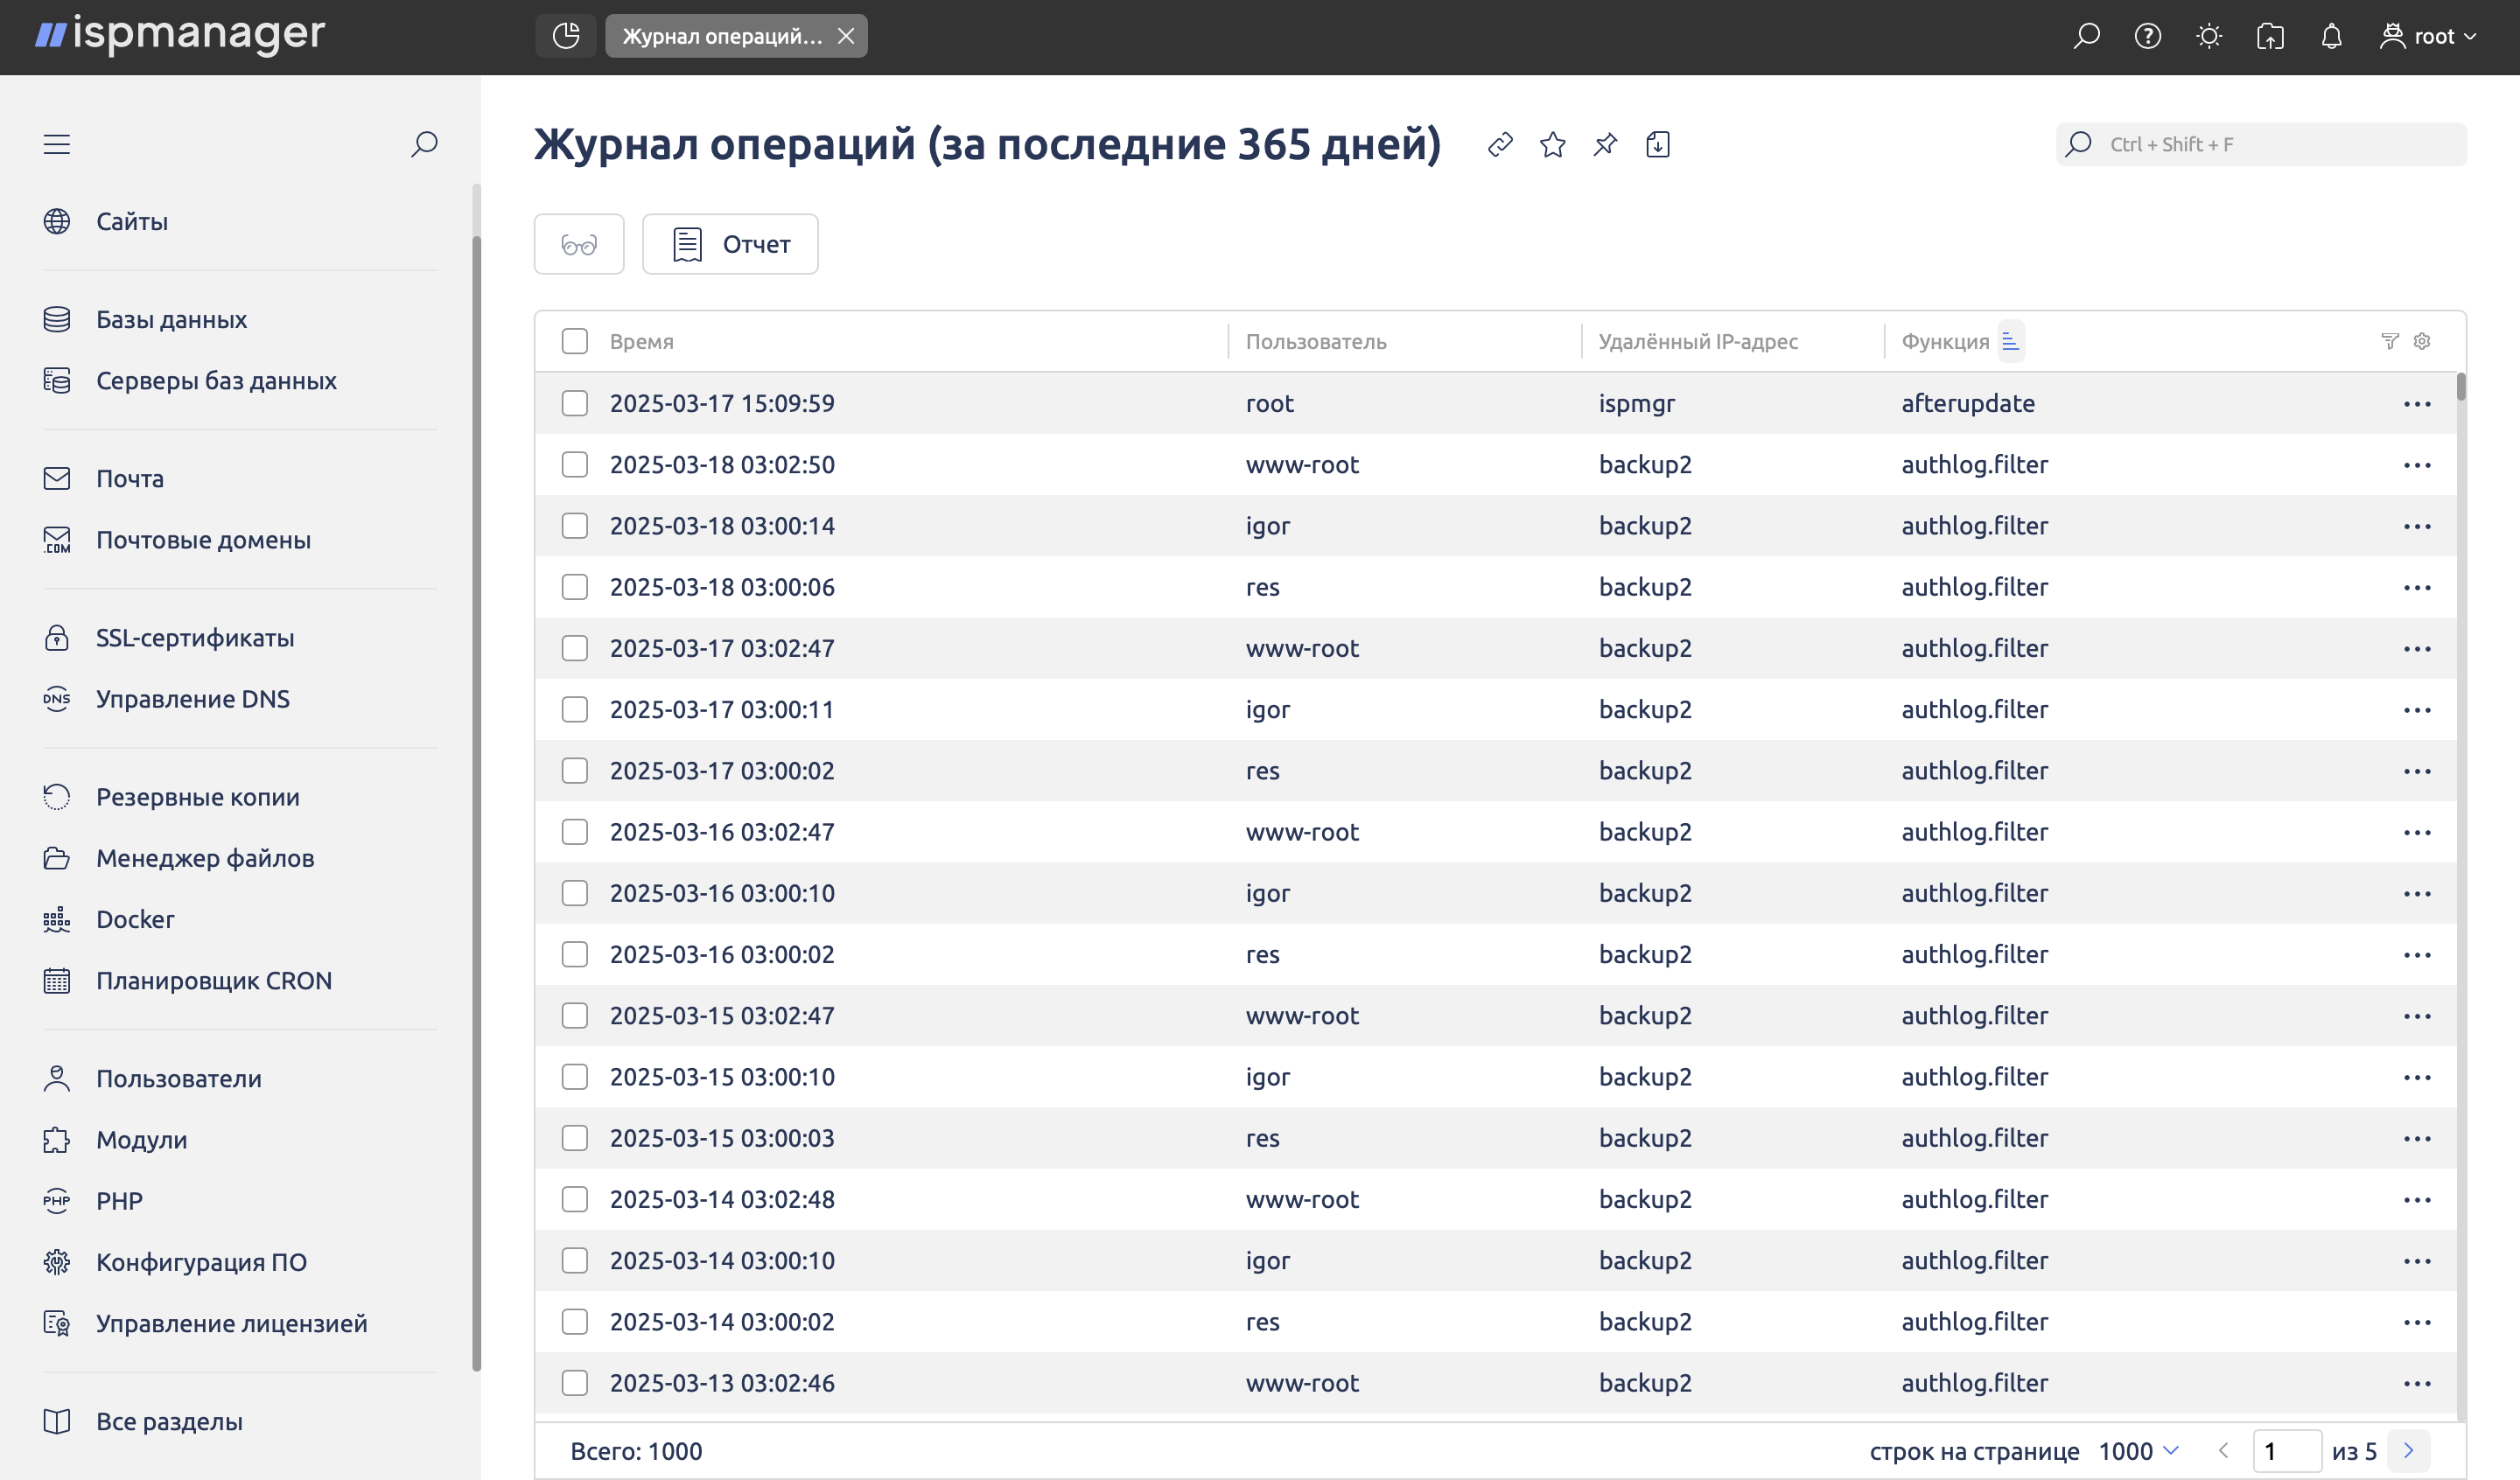Click the Модули puzzle icon

pos(57,1139)
